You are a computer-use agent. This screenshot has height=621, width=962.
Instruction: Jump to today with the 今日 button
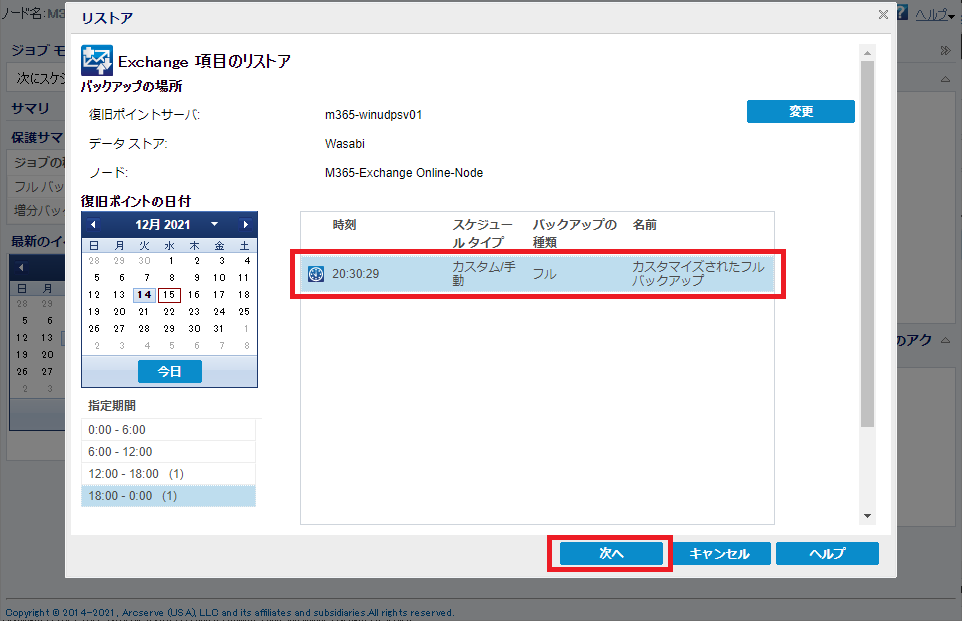tap(169, 371)
